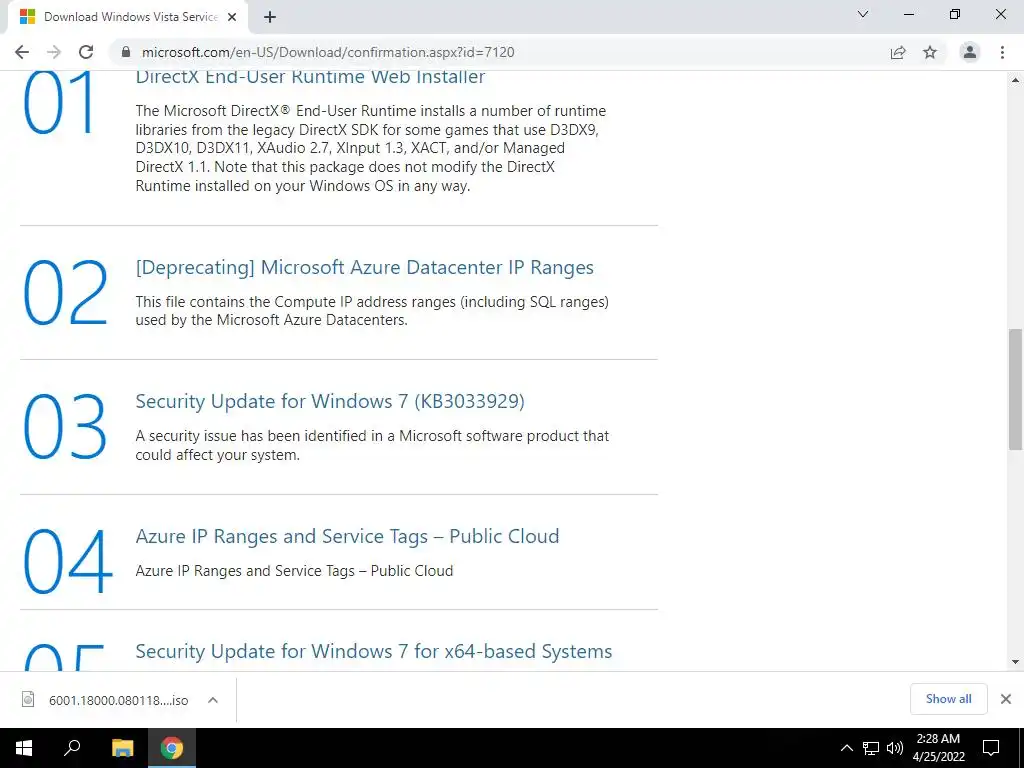
Task: Open Deprecating Microsoft Azure Datacenter IP Ranges
Action: (x=364, y=267)
